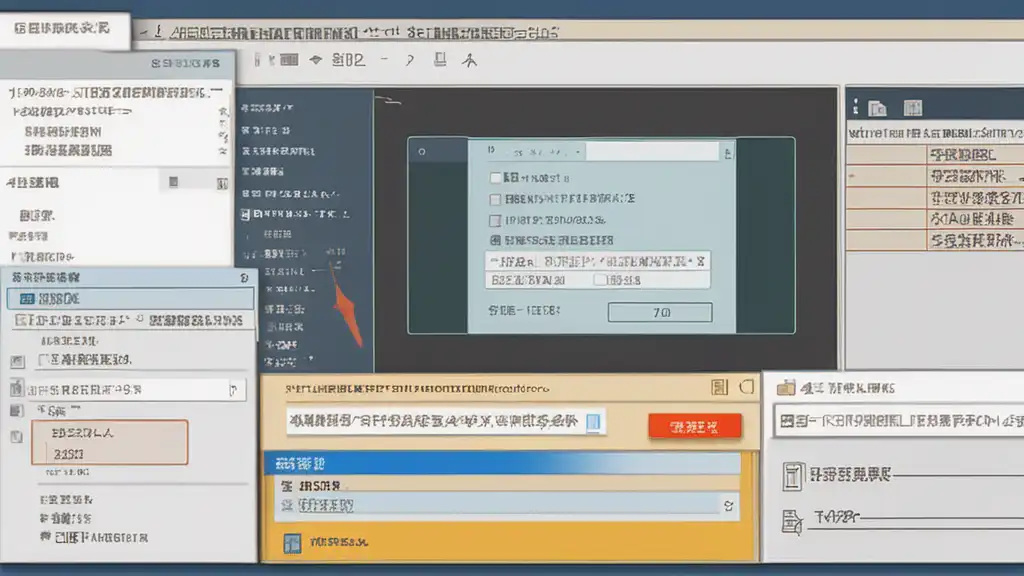Click the wide input field in the lower-right panel

tap(899, 421)
